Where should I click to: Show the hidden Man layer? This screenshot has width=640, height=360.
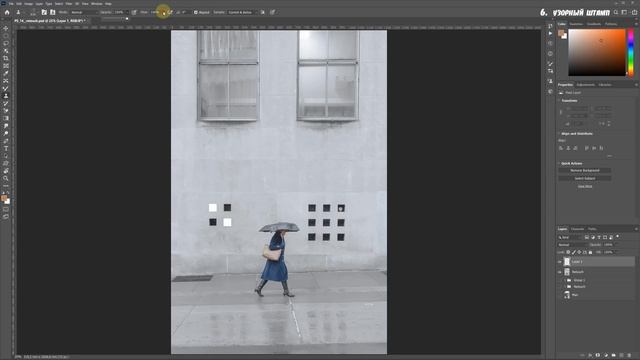click(x=560, y=295)
